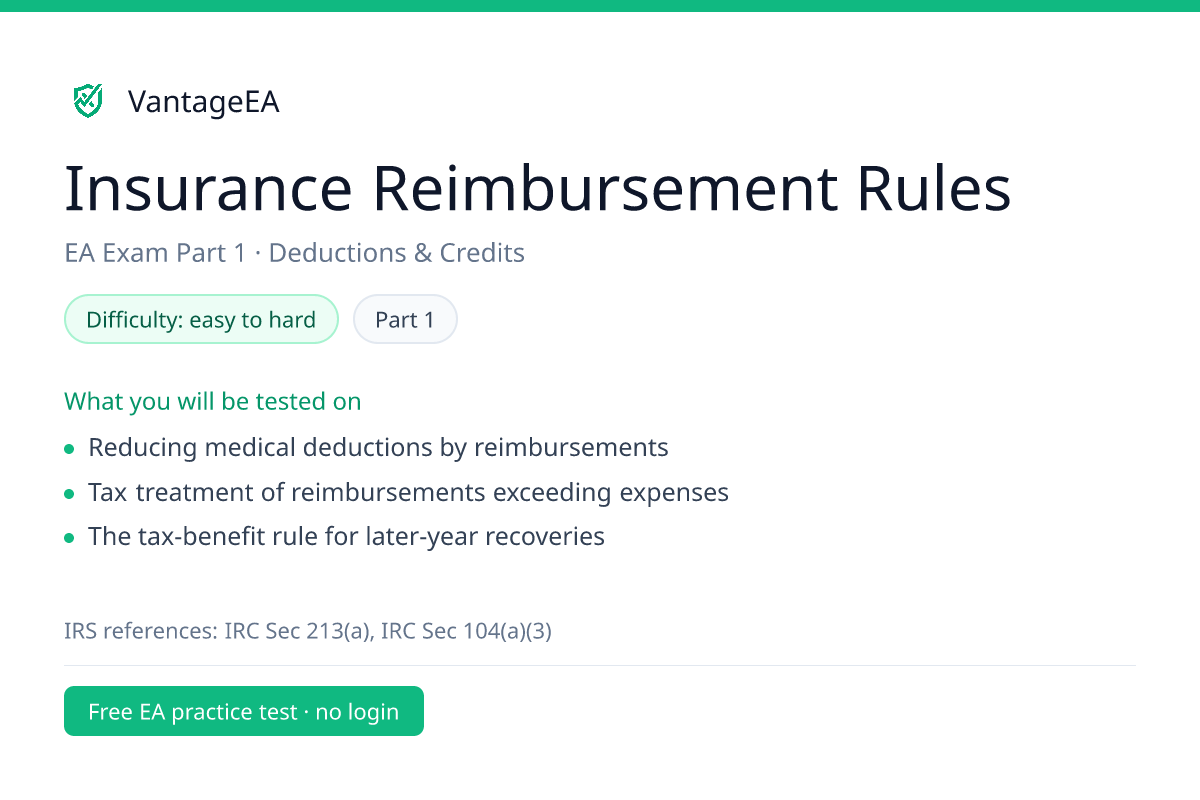Viewport: 1200px width, 800px height.
Task: Click the IRC Sec 104(a)(3) reference
Action: [466, 631]
